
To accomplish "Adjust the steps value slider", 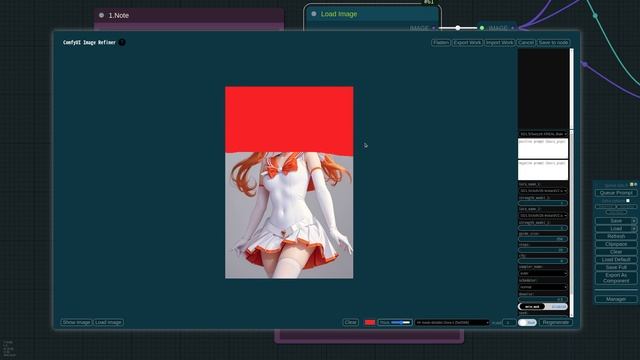I will (x=543, y=250).
